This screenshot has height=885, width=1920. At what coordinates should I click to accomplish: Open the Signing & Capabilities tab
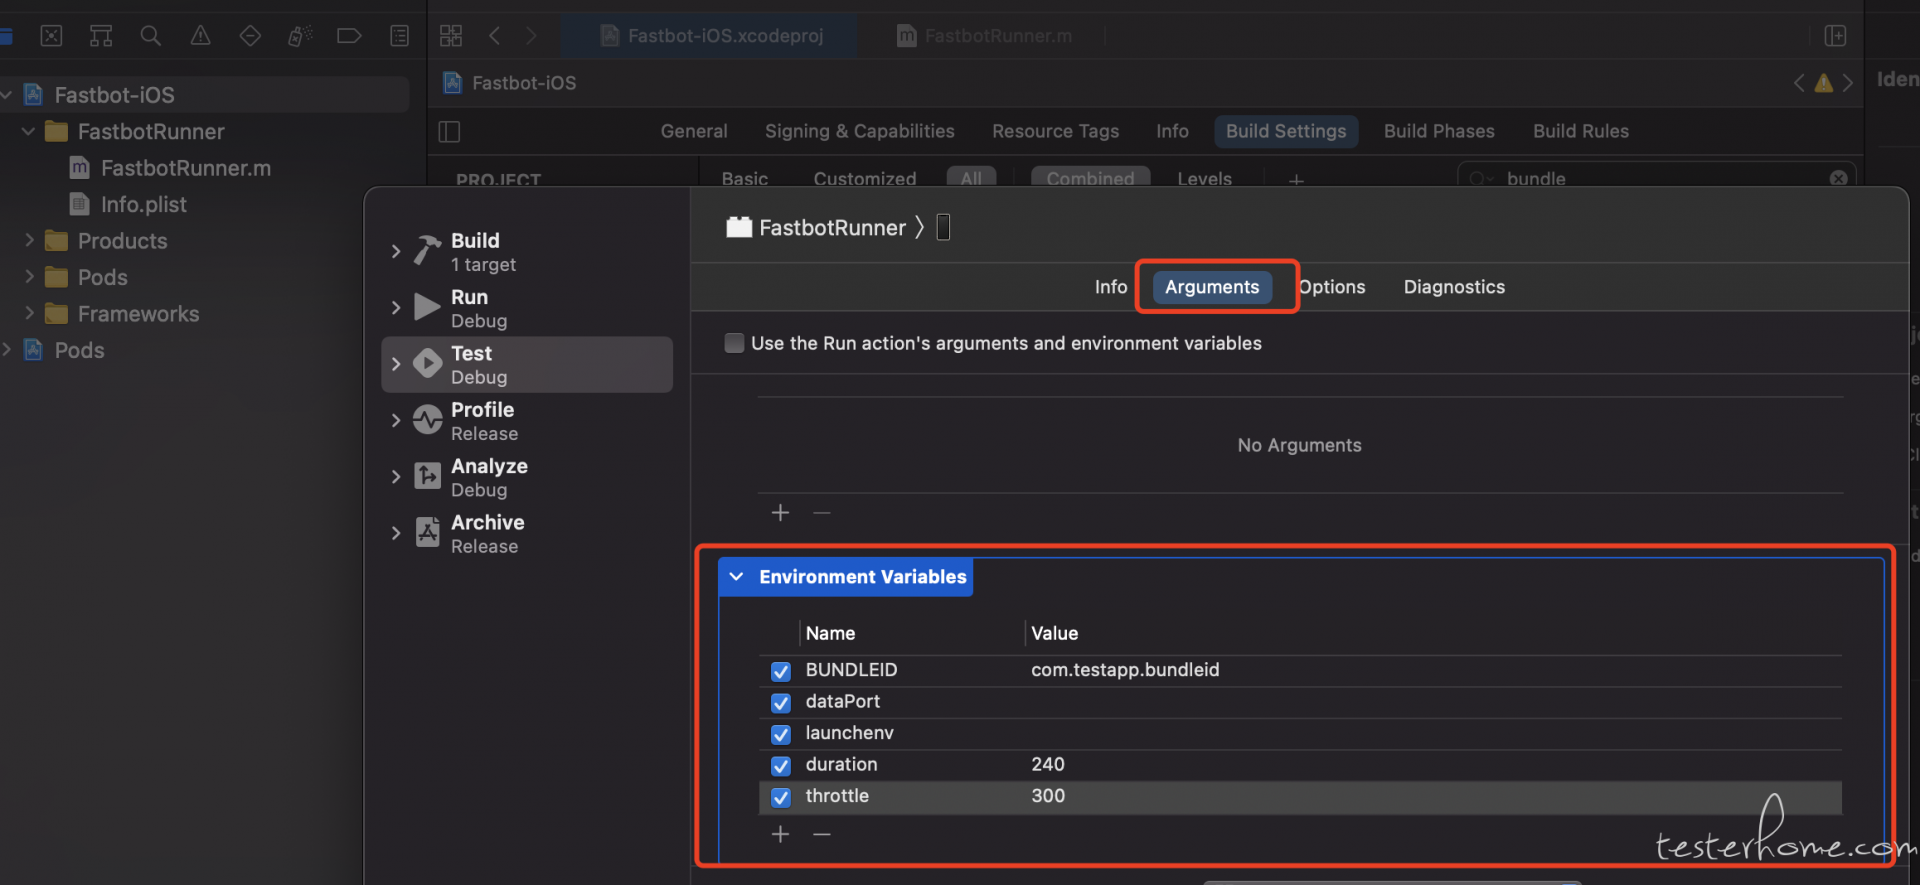(859, 131)
